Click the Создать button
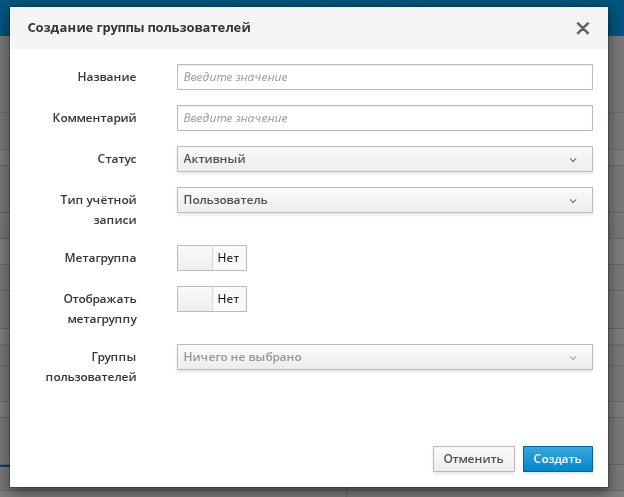 [x=557, y=459]
